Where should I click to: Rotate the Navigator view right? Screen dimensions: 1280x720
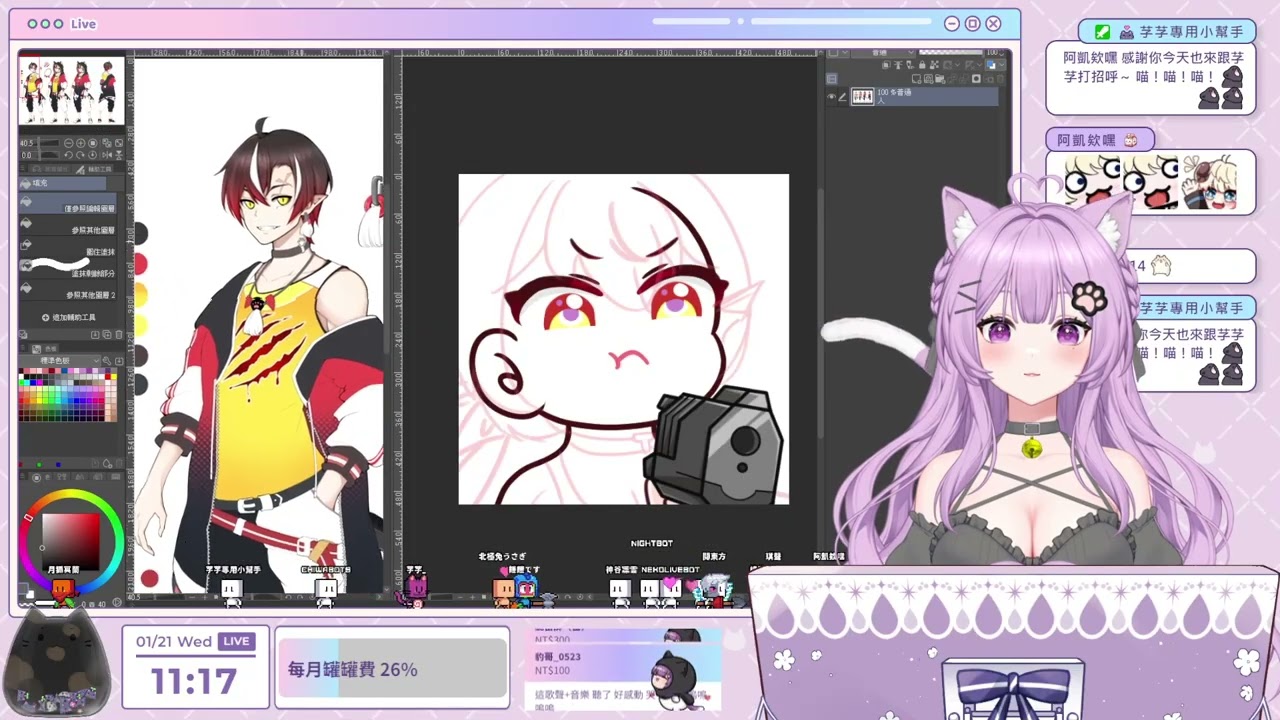[80, 155]
